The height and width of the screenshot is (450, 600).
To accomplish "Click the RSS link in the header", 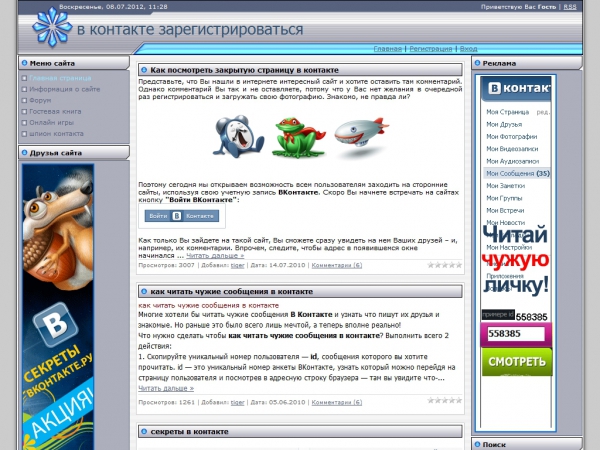I will 570,7.
